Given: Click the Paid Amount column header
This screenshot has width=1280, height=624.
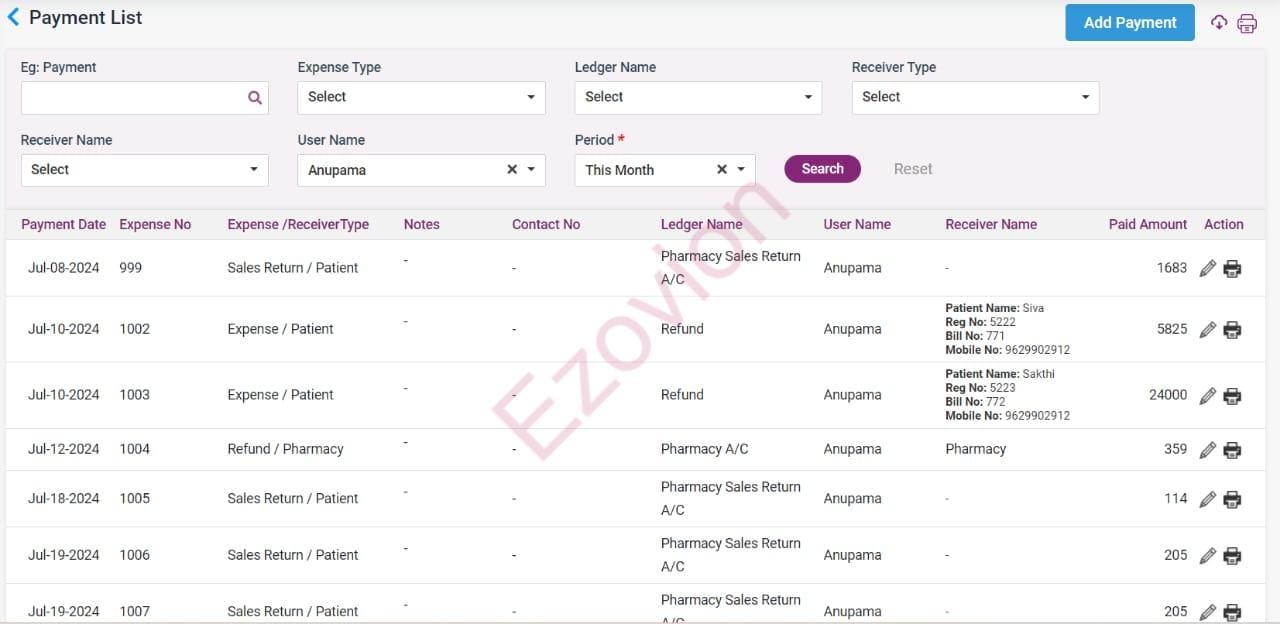Looking at the screenshot, I should pos(1147,224).
